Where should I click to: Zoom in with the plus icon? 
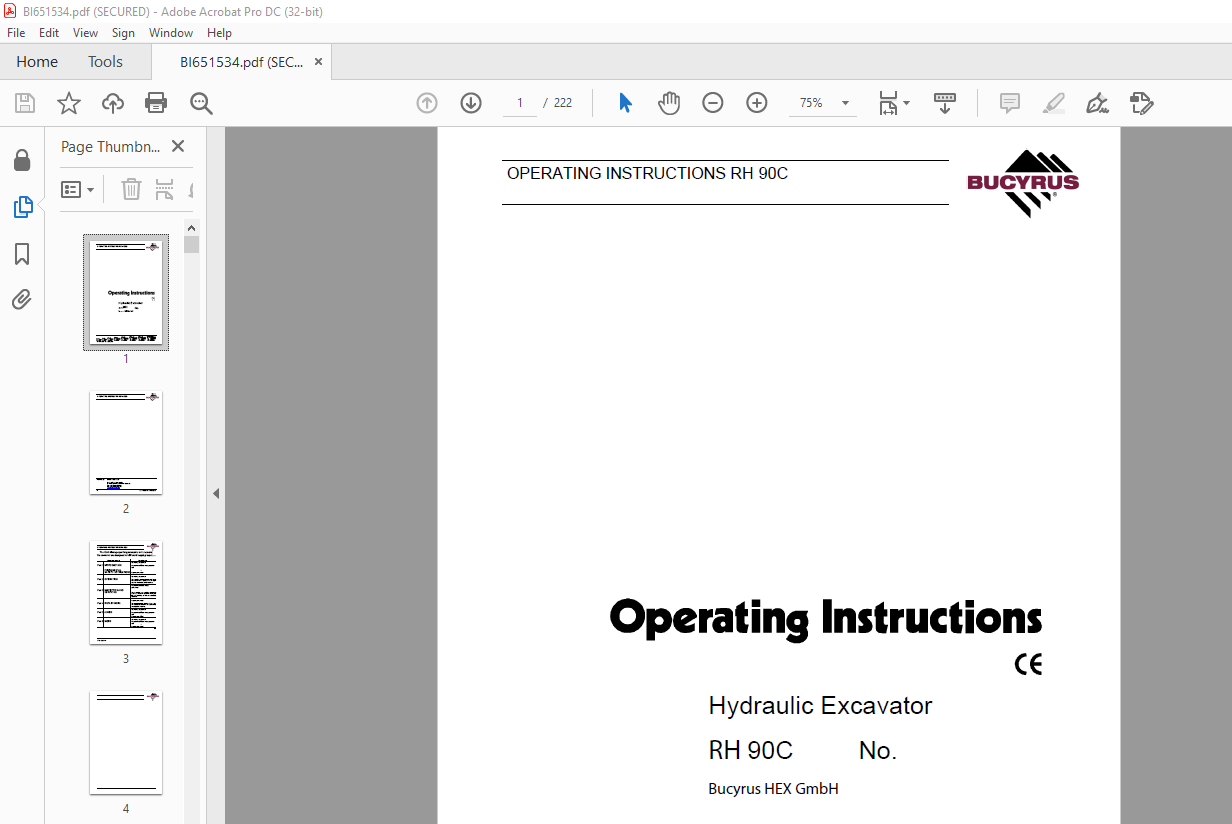click(757, 103)
